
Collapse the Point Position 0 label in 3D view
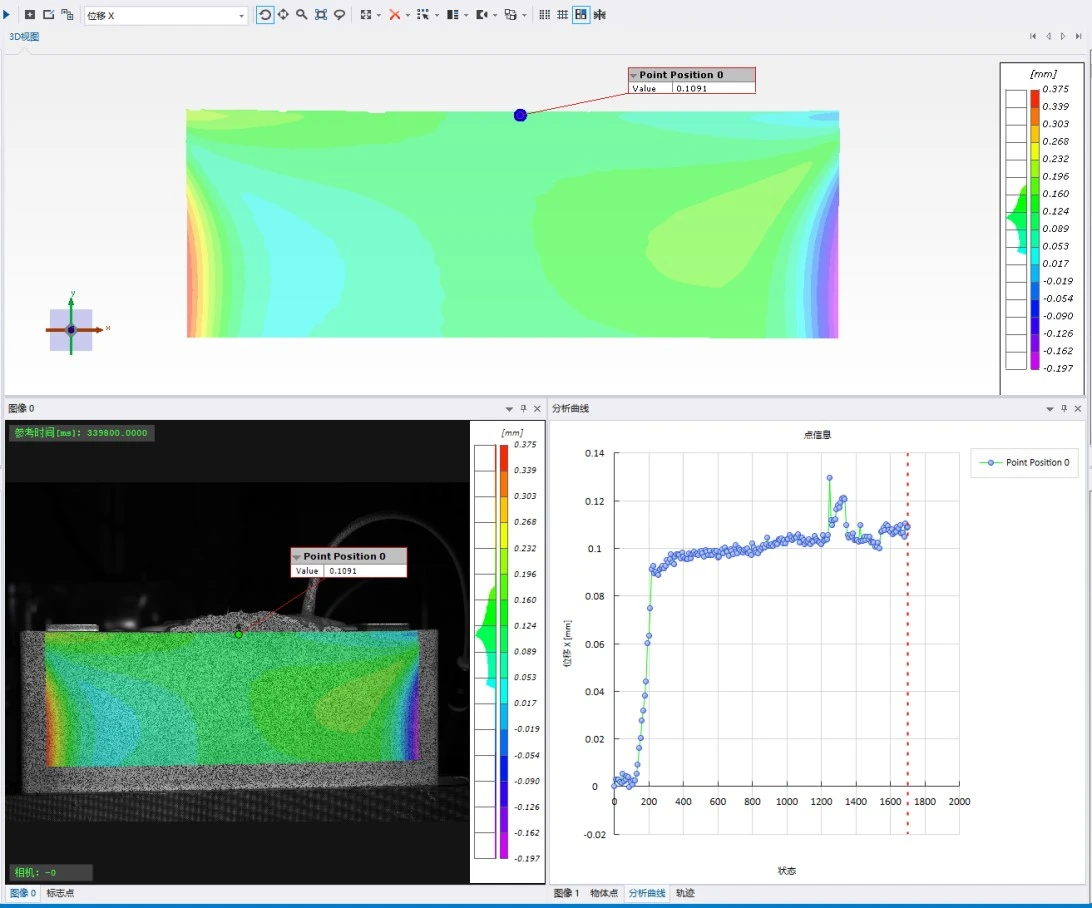point(633,75)
